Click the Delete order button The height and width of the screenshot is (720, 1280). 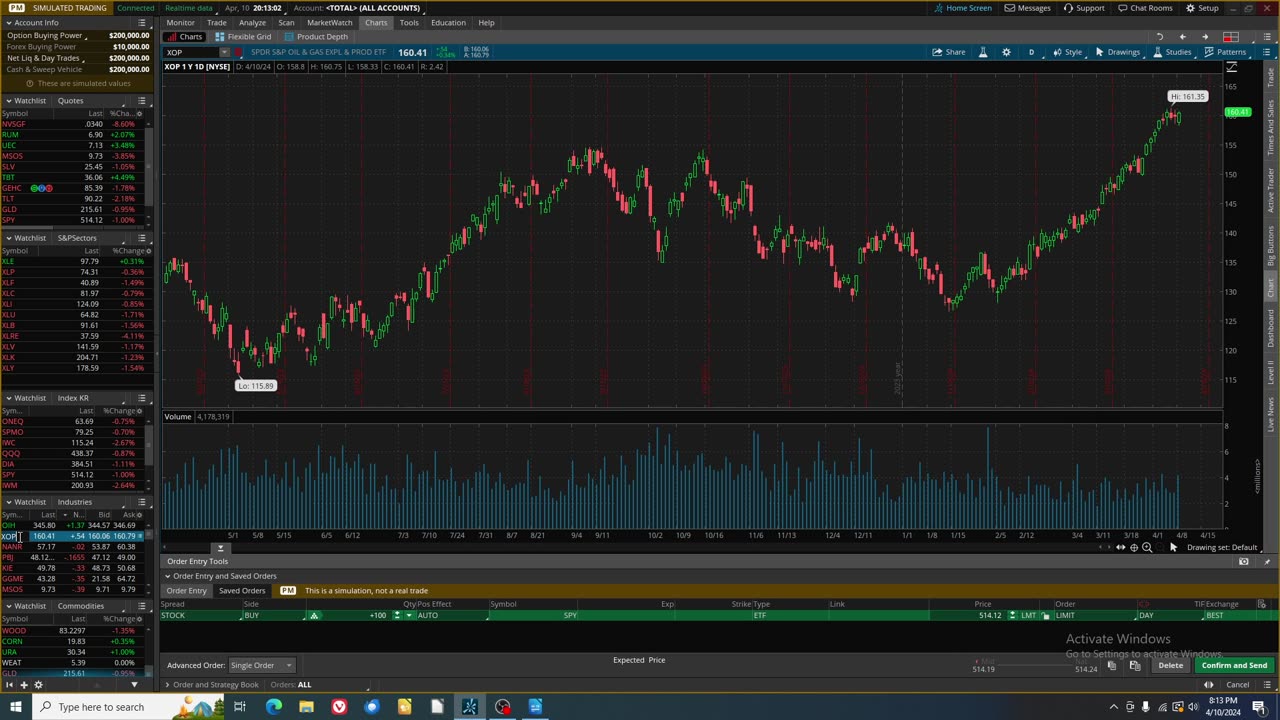pyautogui.click(x=1170, y=665)
